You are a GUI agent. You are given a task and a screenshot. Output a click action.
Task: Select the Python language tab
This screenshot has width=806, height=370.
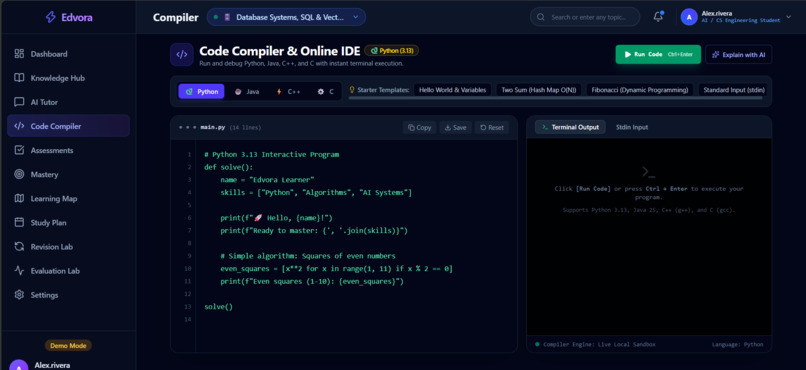coord(202,91)
